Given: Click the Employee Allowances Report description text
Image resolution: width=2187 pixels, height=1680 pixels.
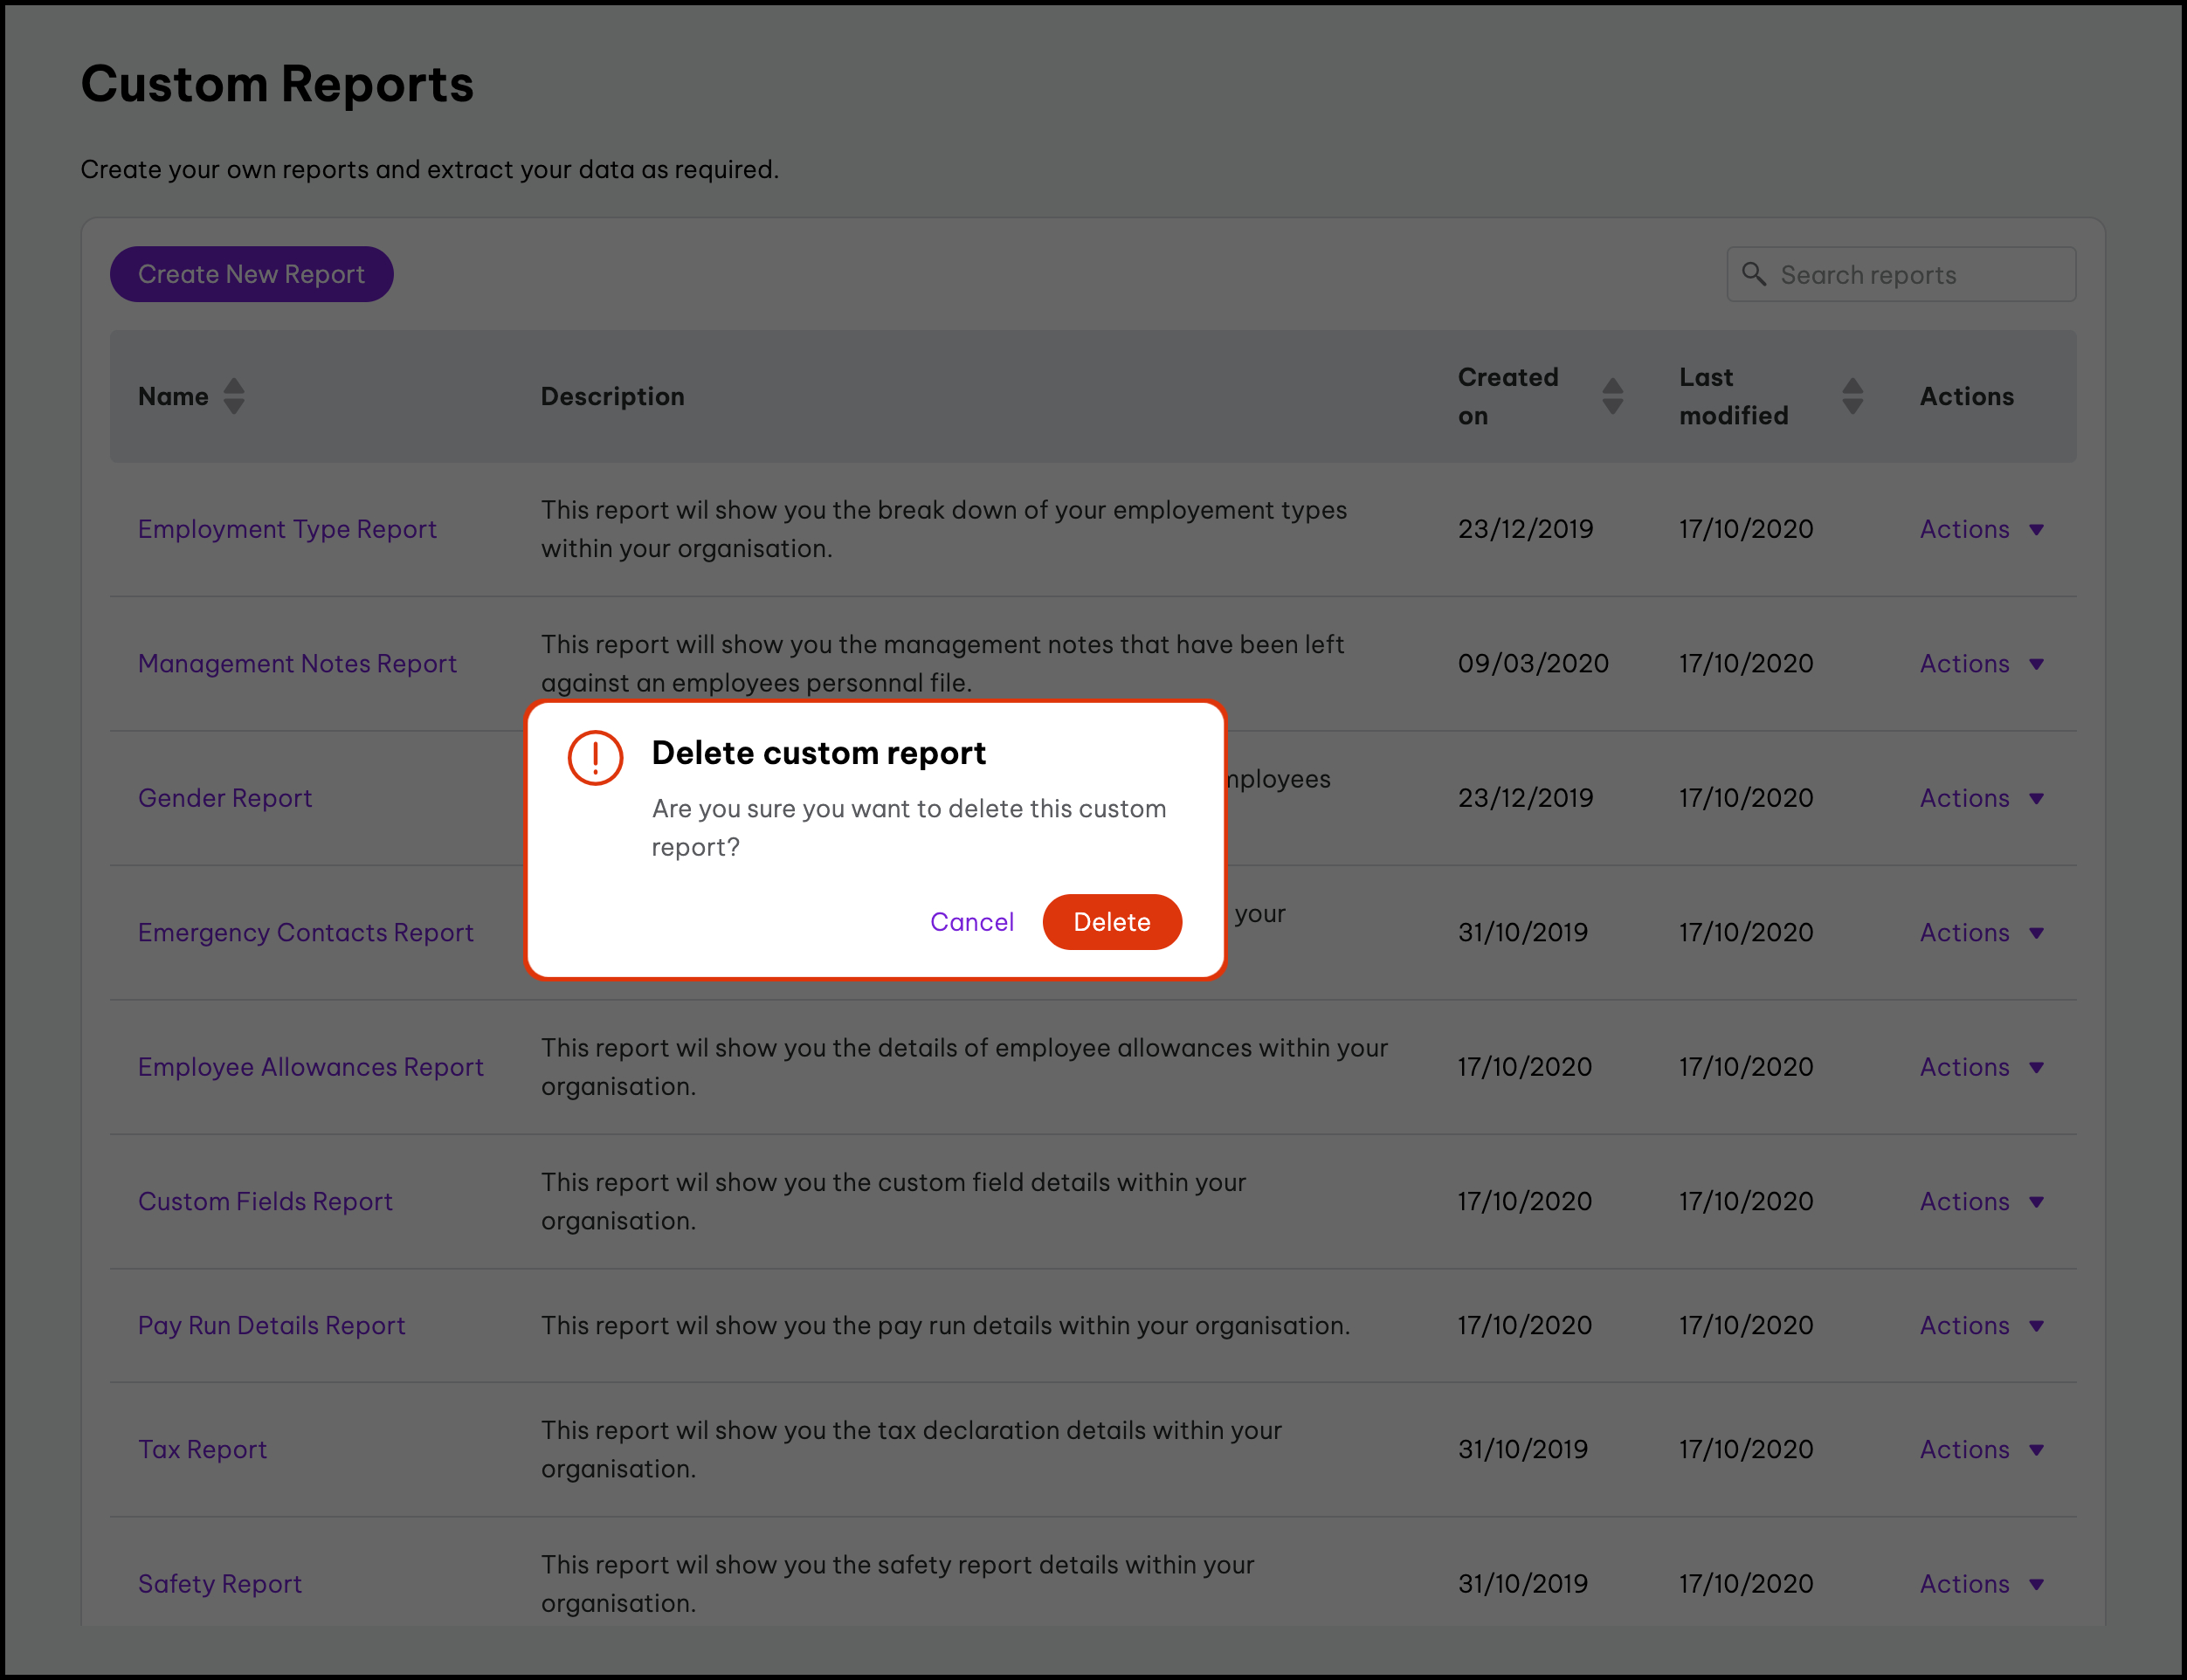Looking at the screenshot, I should (x=965, y=1067).
